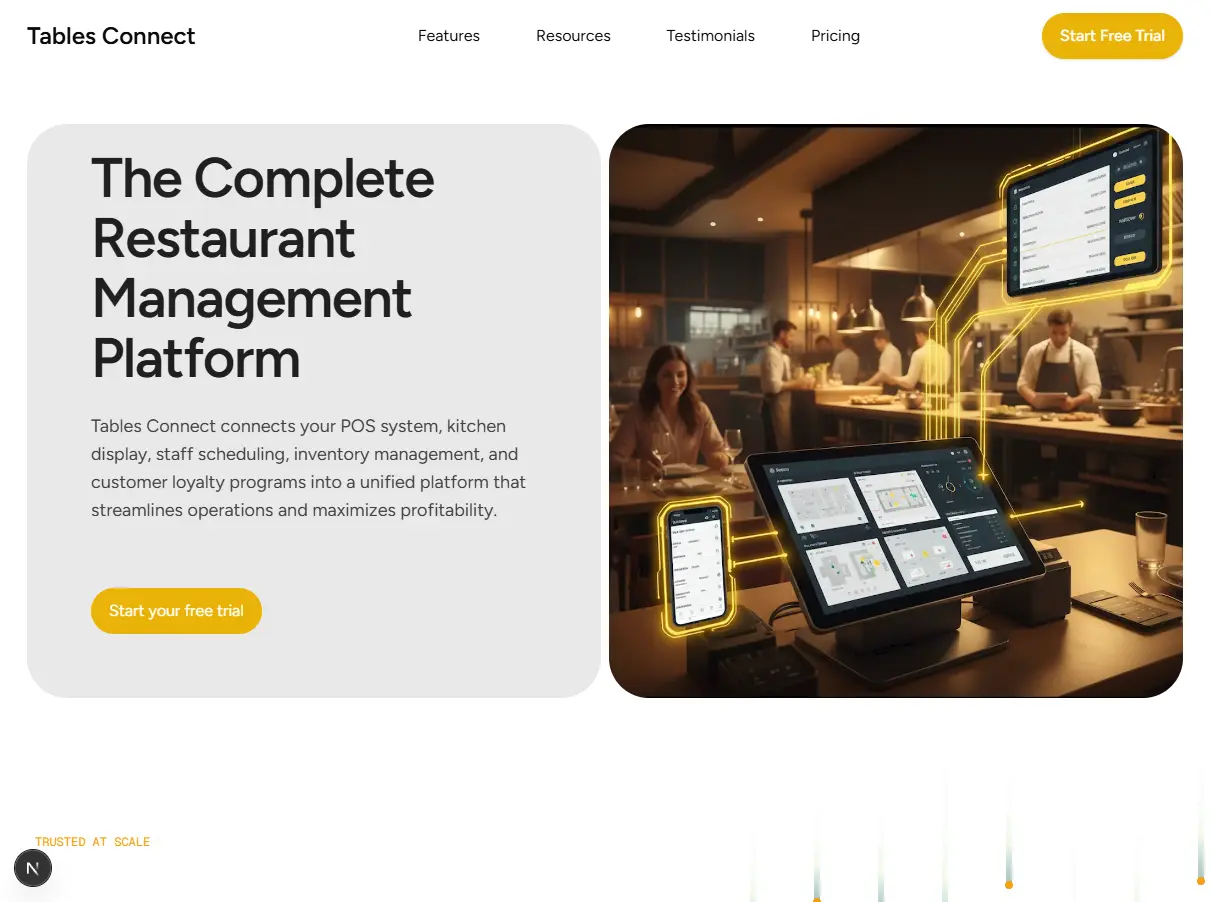
Task: Open the Resources navigation item
Action: (x=573, y=36)
